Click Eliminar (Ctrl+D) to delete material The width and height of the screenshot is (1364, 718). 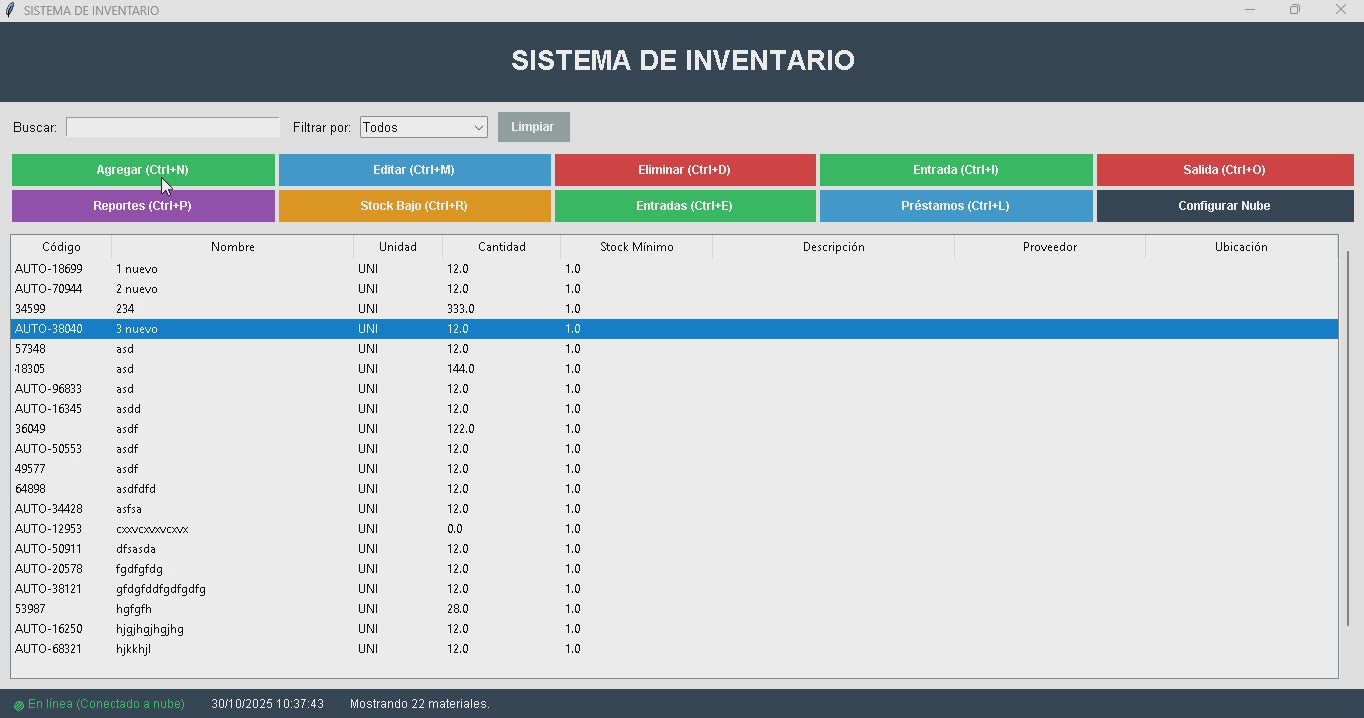coord(684,170)
